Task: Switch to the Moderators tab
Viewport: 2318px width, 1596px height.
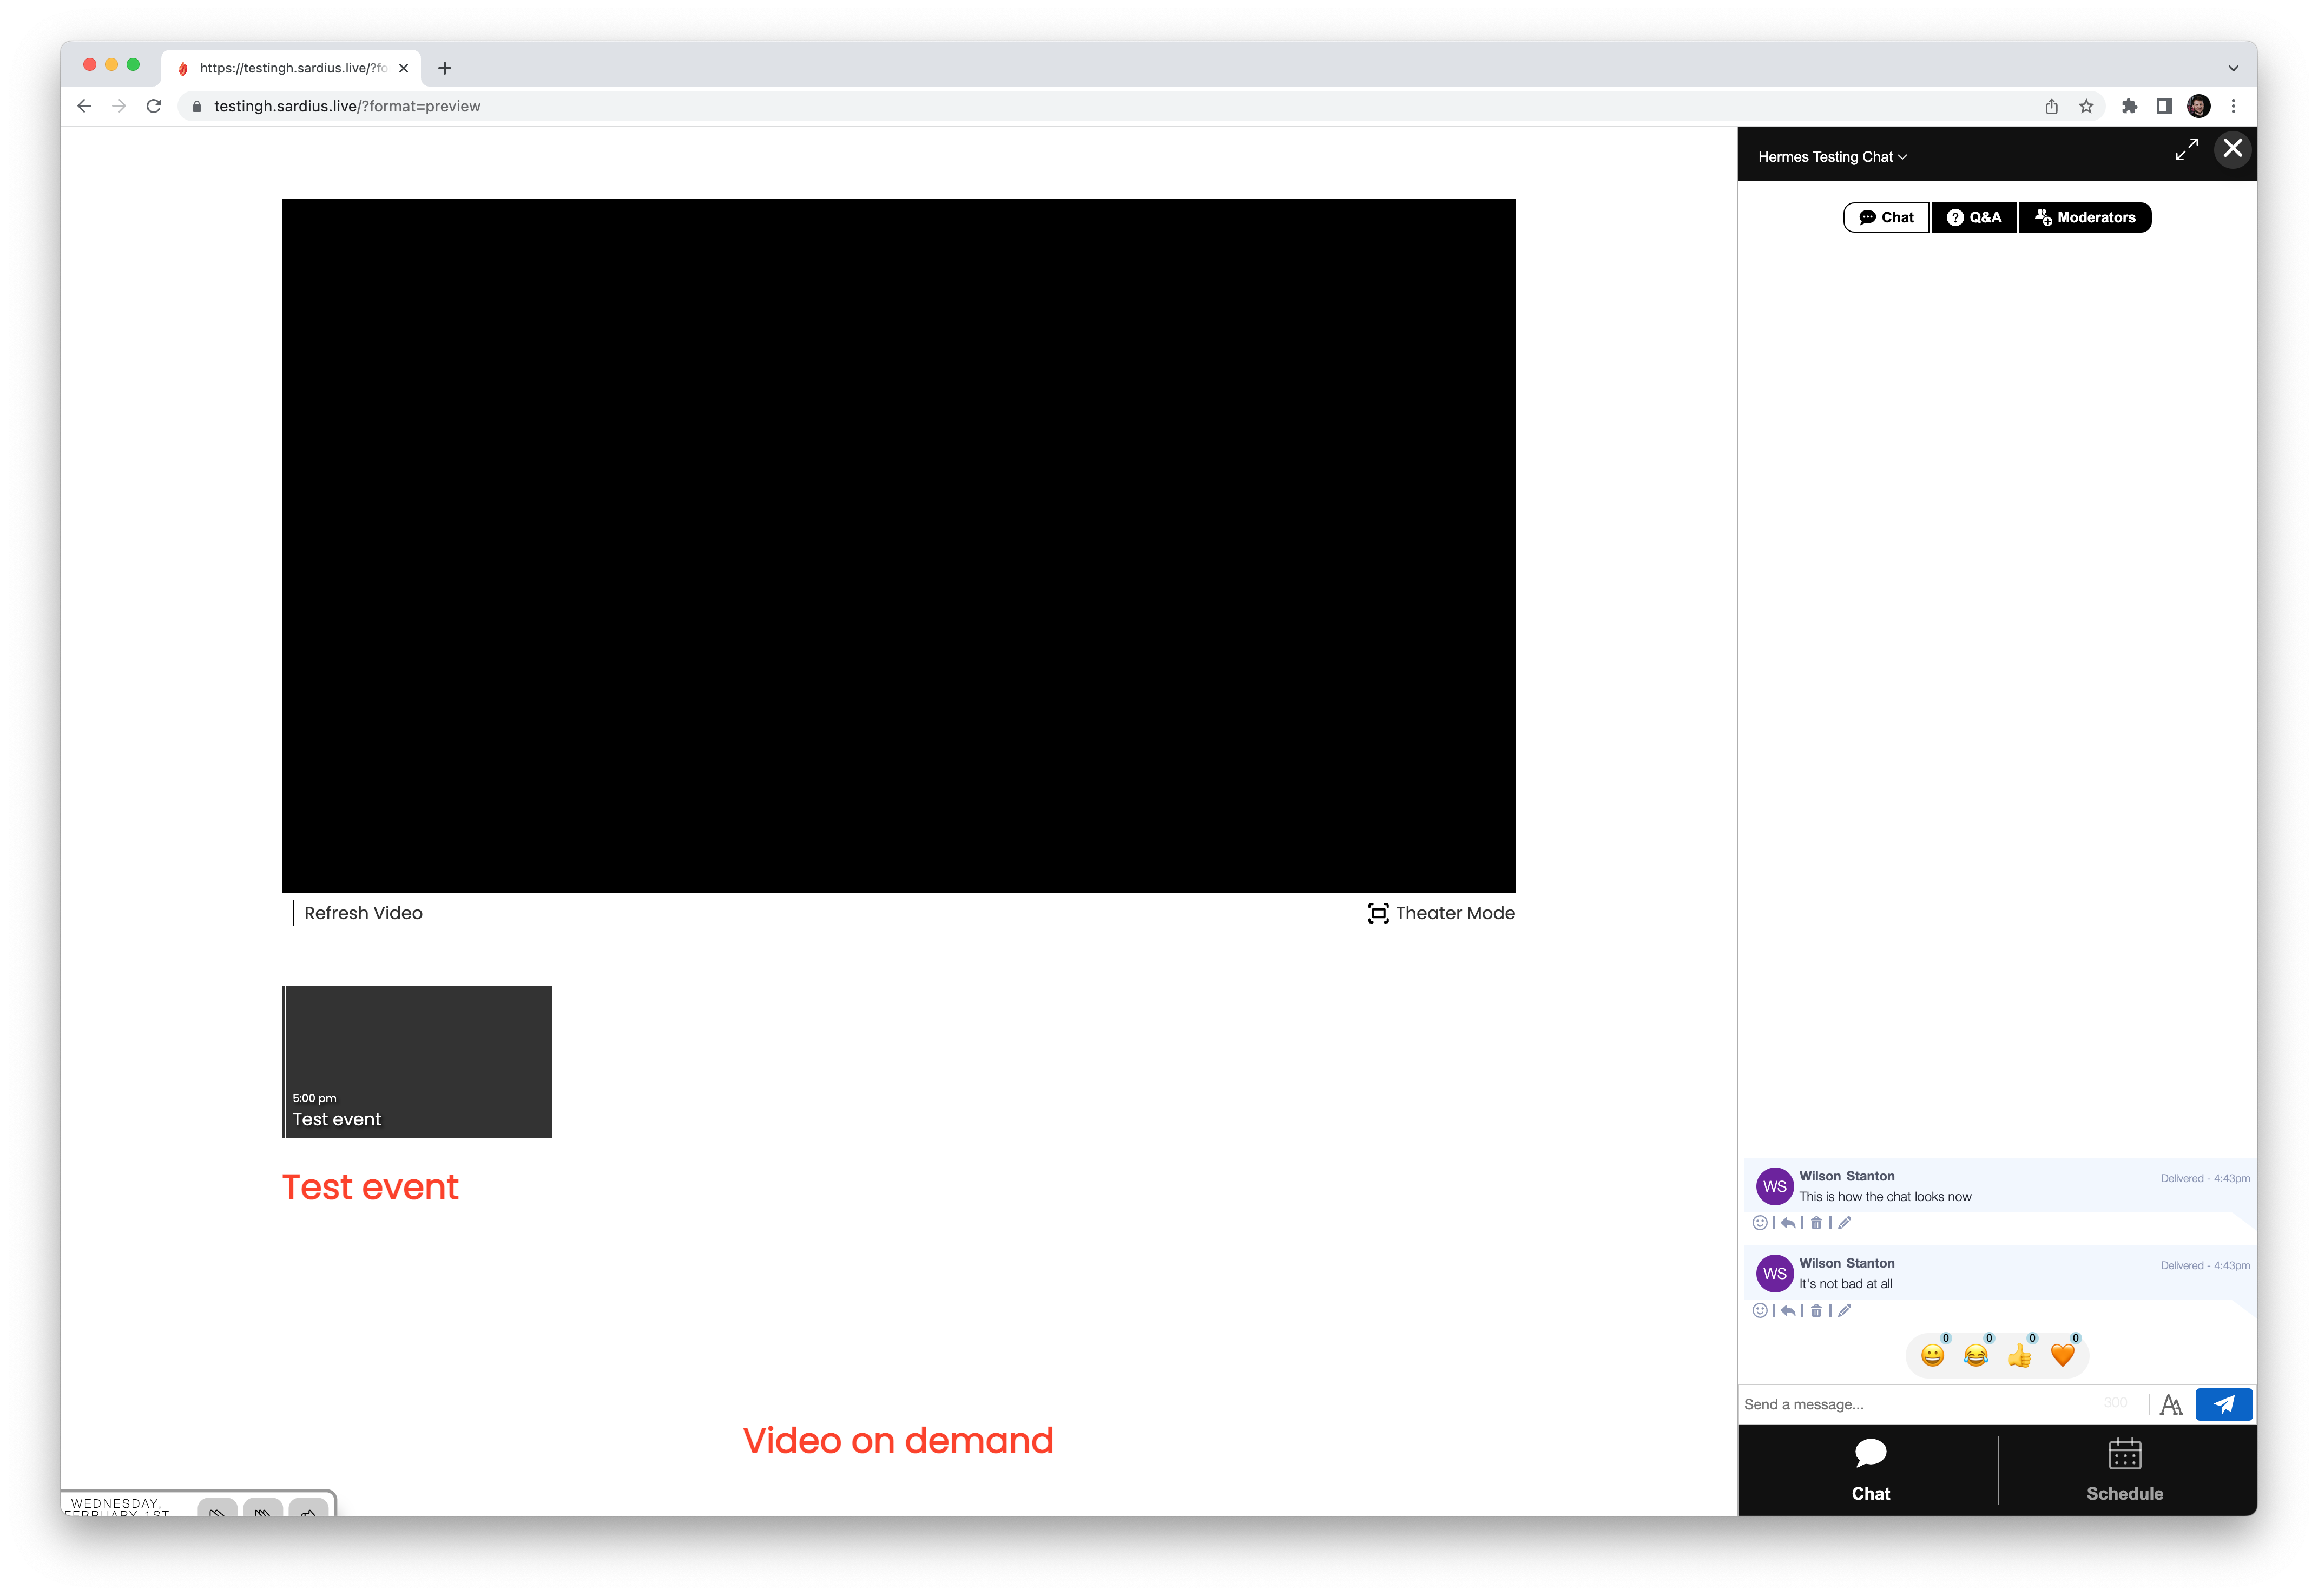Action: click(2085, 217)
